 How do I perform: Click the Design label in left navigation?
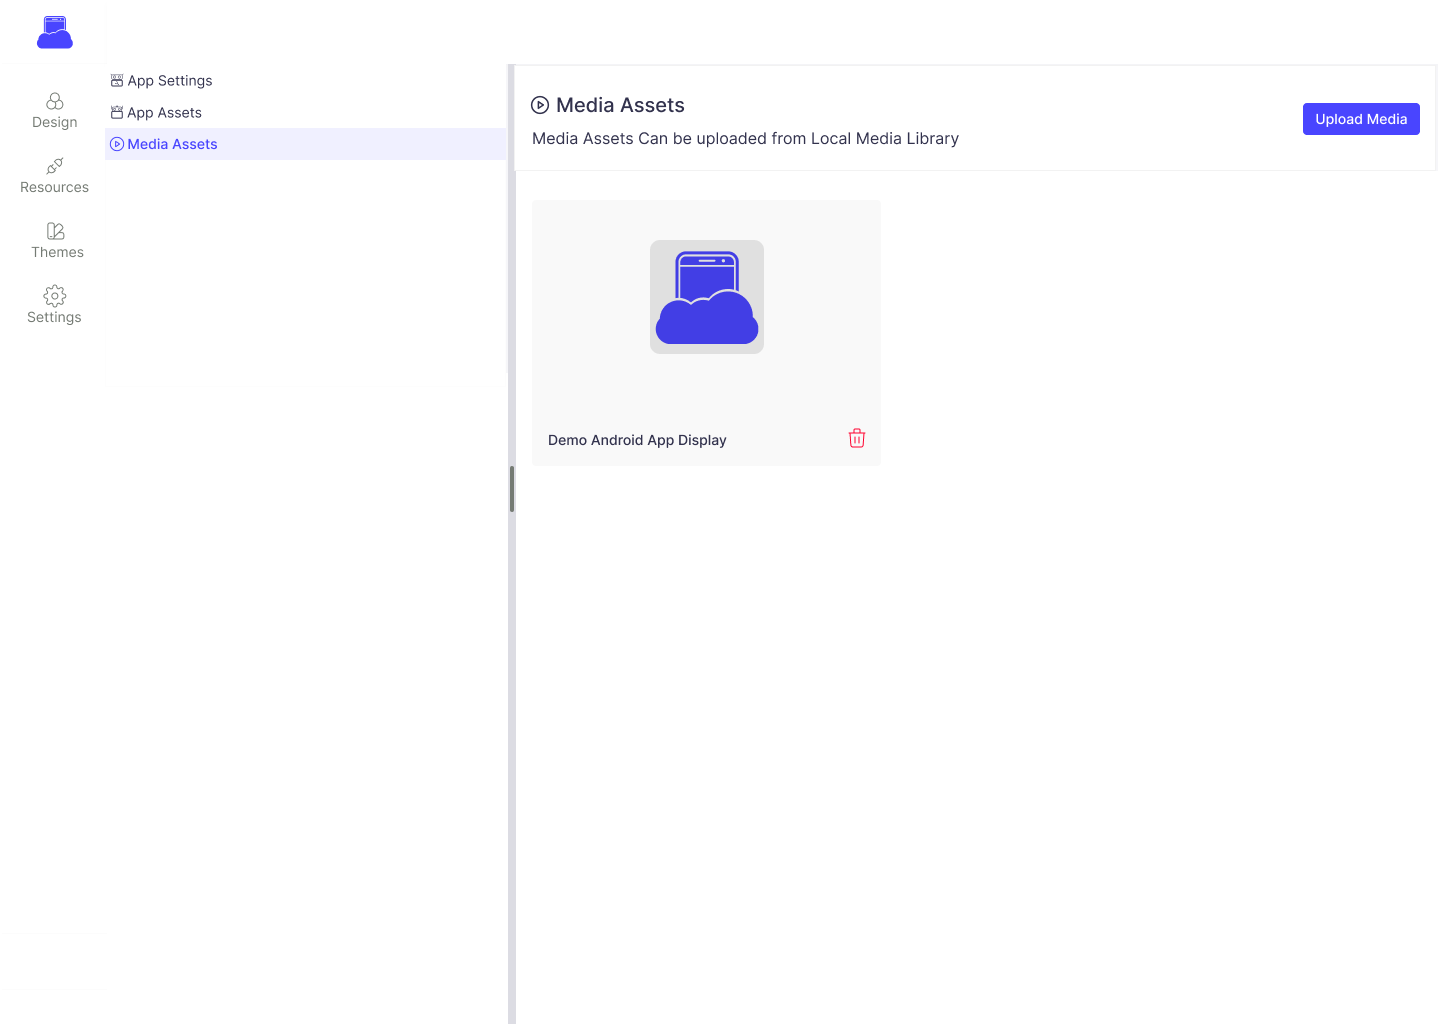coord(55,122)
